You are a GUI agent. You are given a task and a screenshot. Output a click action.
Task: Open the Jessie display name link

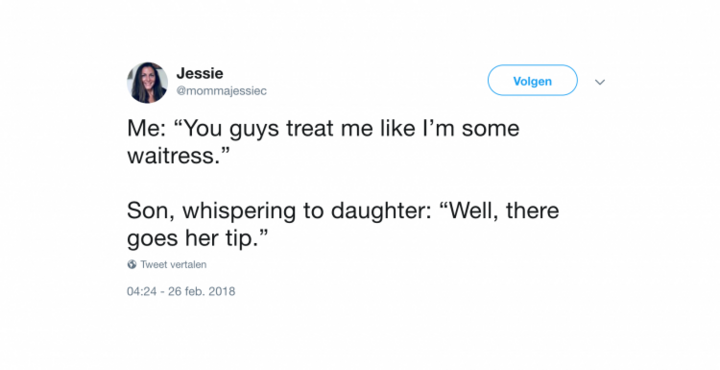pos(200,73)
